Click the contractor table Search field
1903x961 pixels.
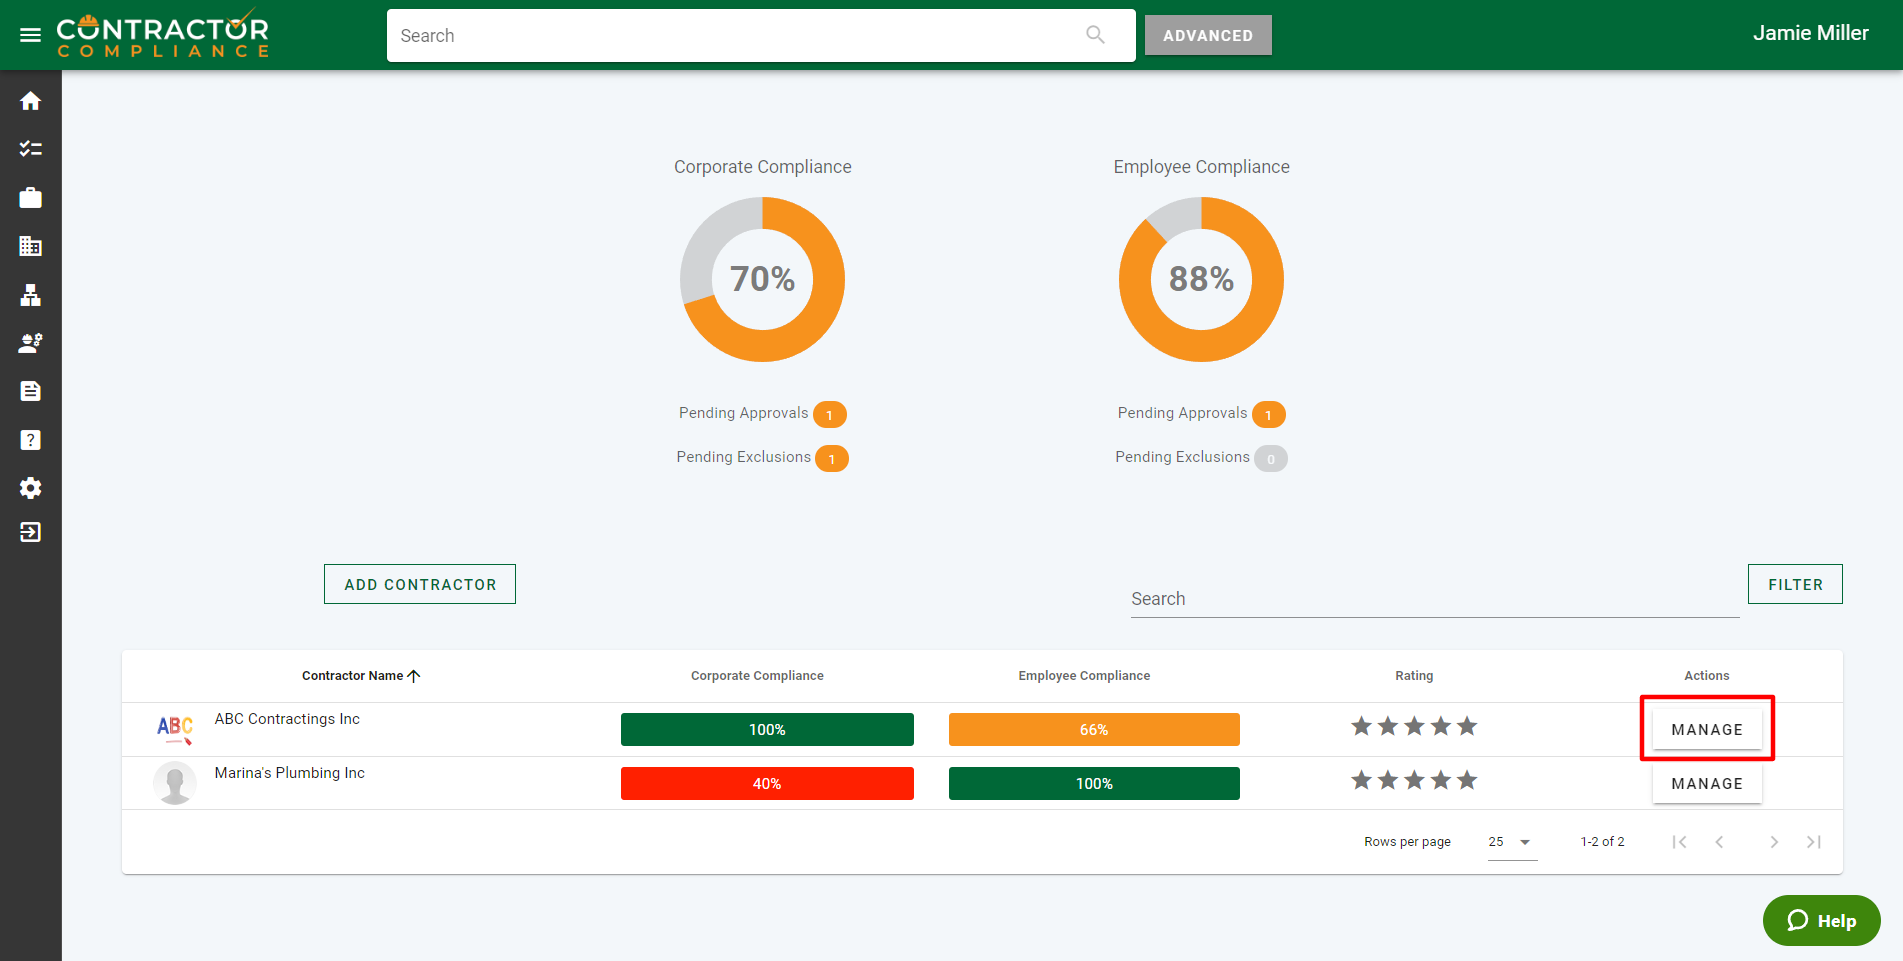(x=1434, y=599)
